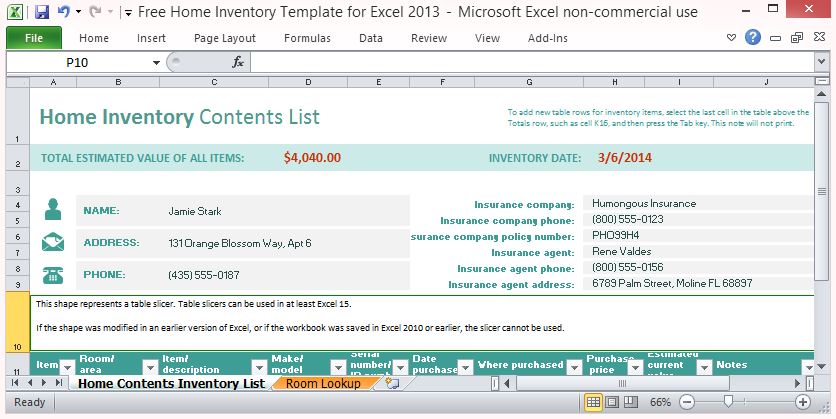Select Normal view in status bar
This screenshot has width=836, height=419.
click(x=593, y=402)
